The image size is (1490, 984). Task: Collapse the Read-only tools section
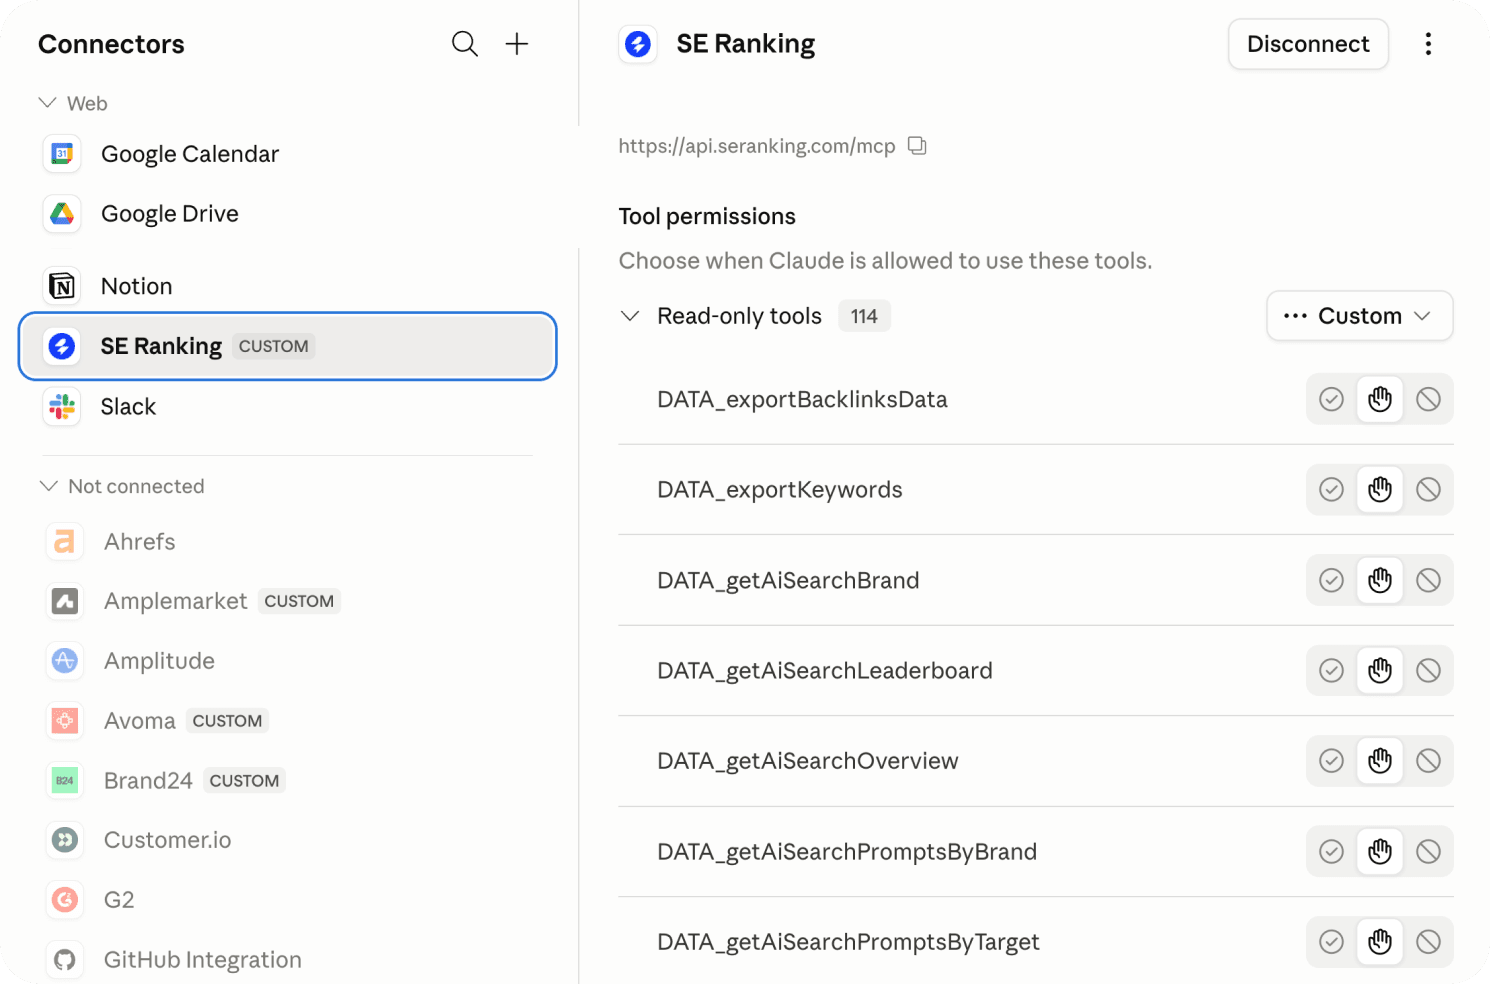pyautogui.click(x=630, y=316)
